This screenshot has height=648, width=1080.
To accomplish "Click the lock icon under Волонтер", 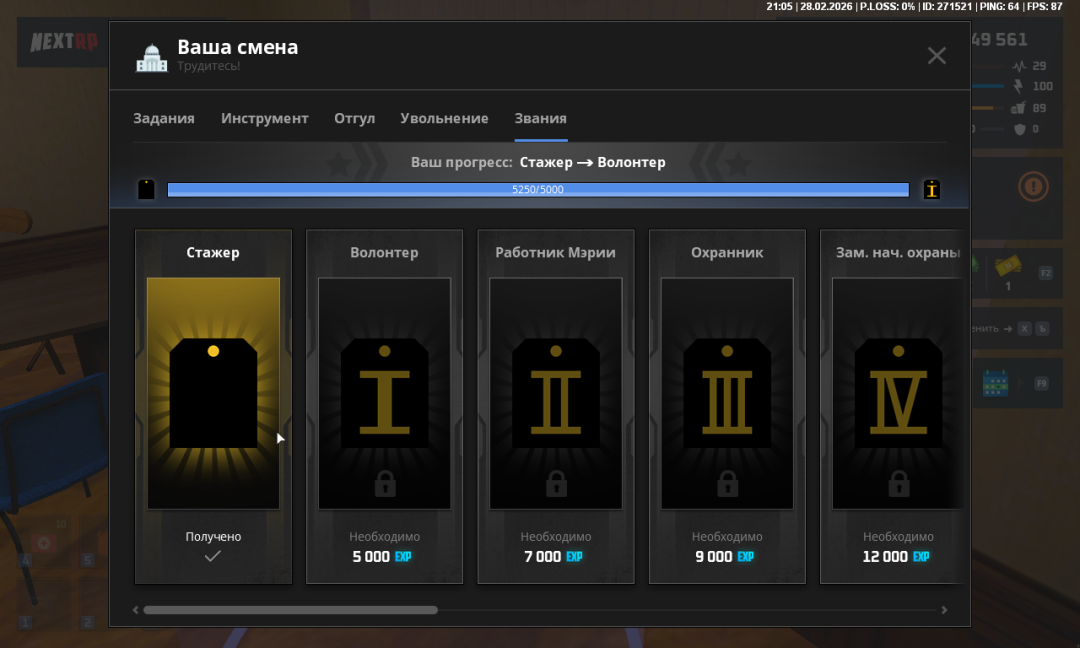I will click(x=385, y=484).
